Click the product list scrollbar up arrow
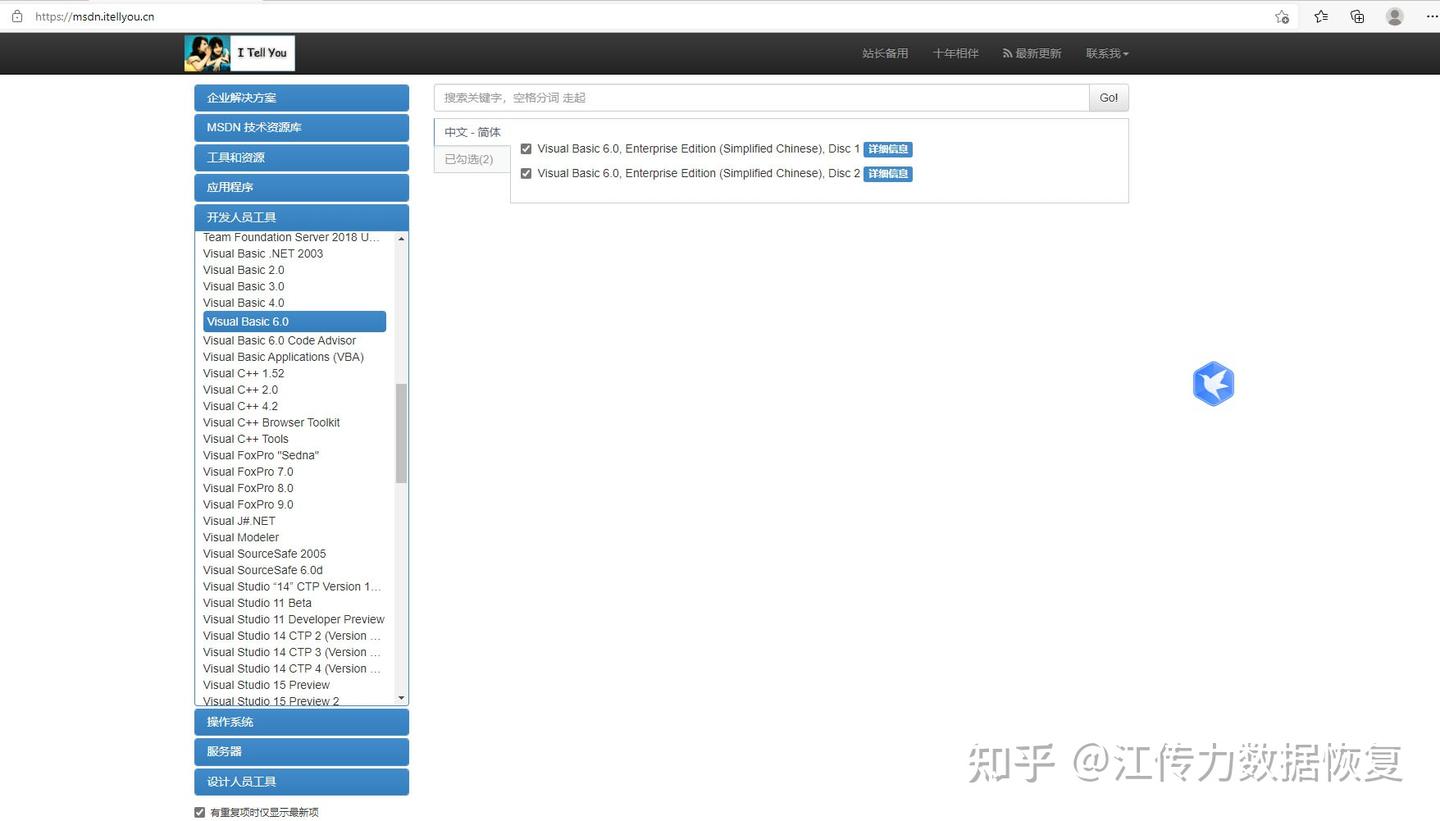 click(401, 239)
